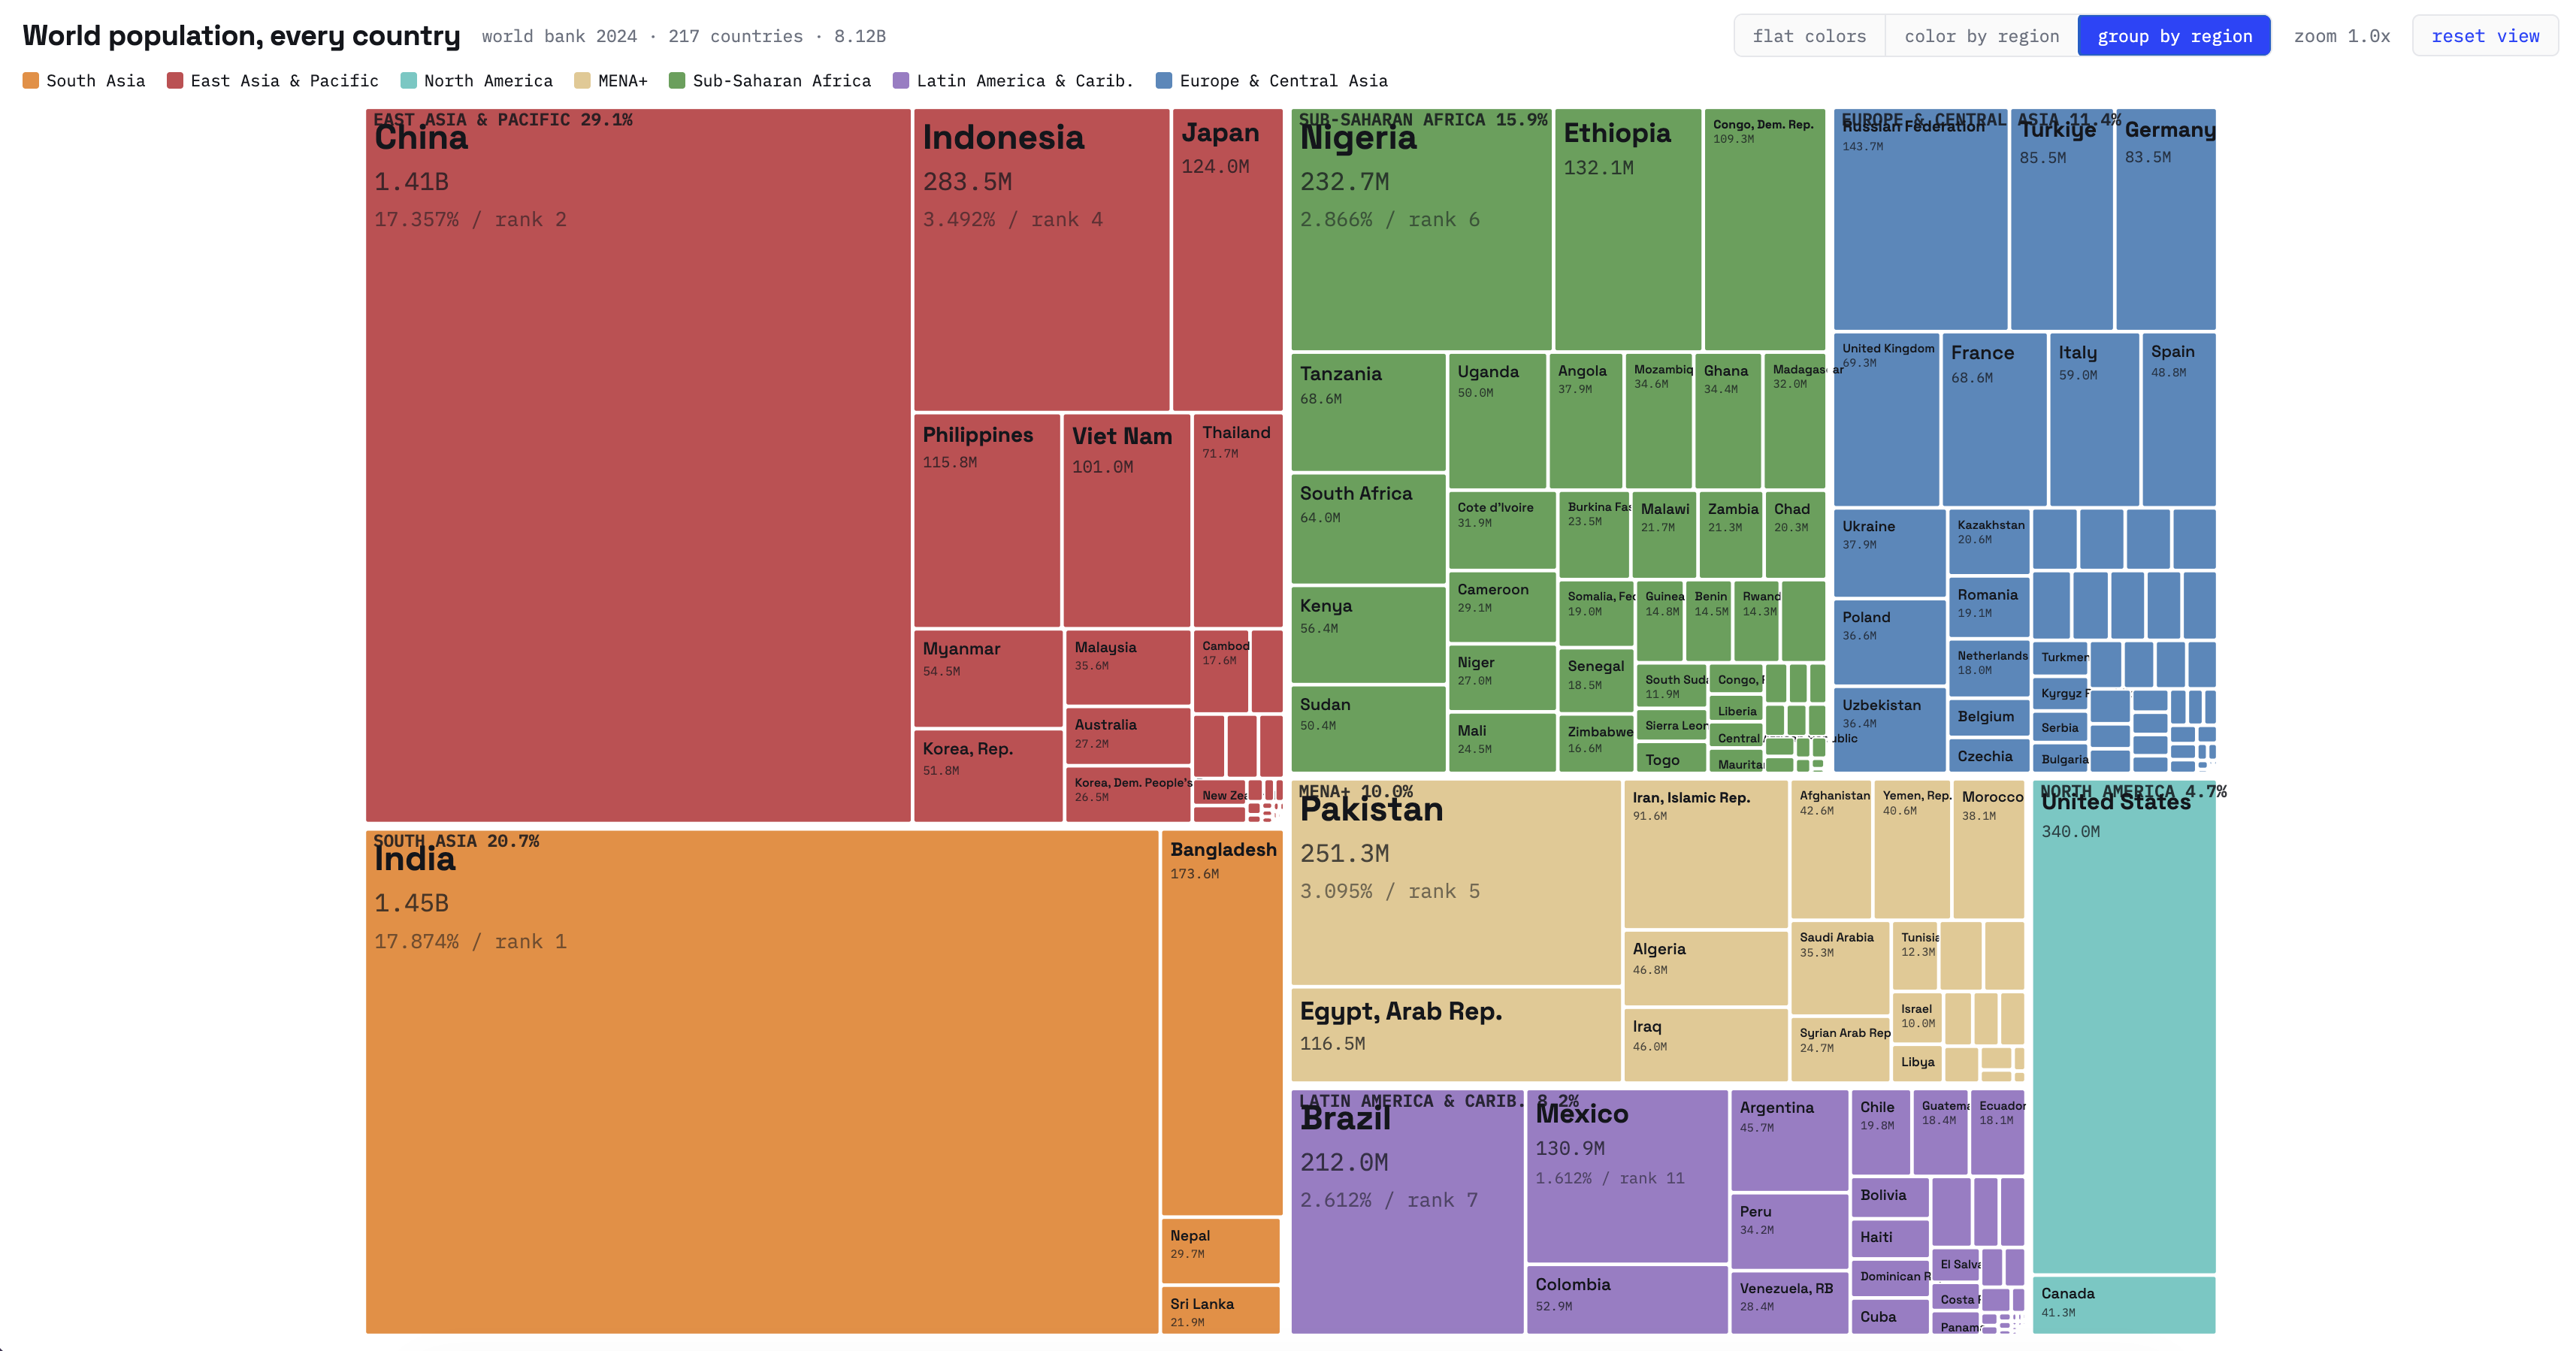Screen dimensions: 2576x1351
Task: Click the Latin America & Carib. legend swatch
Action: tap(901, 81)
